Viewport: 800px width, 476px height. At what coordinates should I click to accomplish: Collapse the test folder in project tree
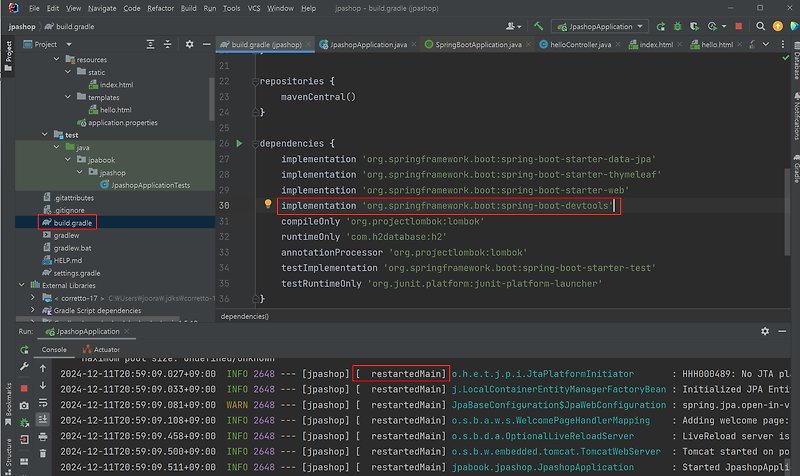click(x=43, y=134)
